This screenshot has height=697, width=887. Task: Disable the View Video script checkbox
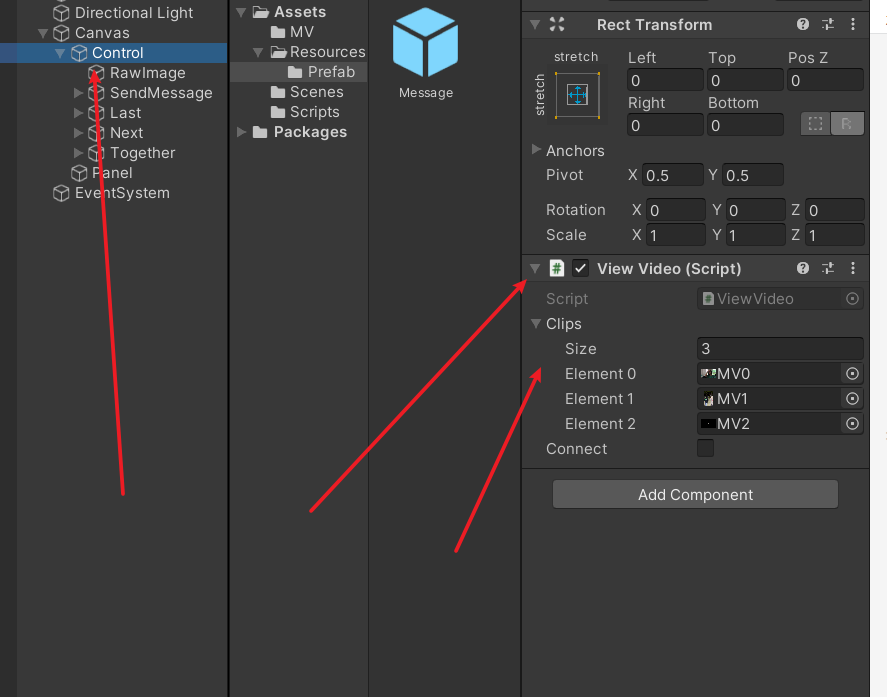[580, 268]
